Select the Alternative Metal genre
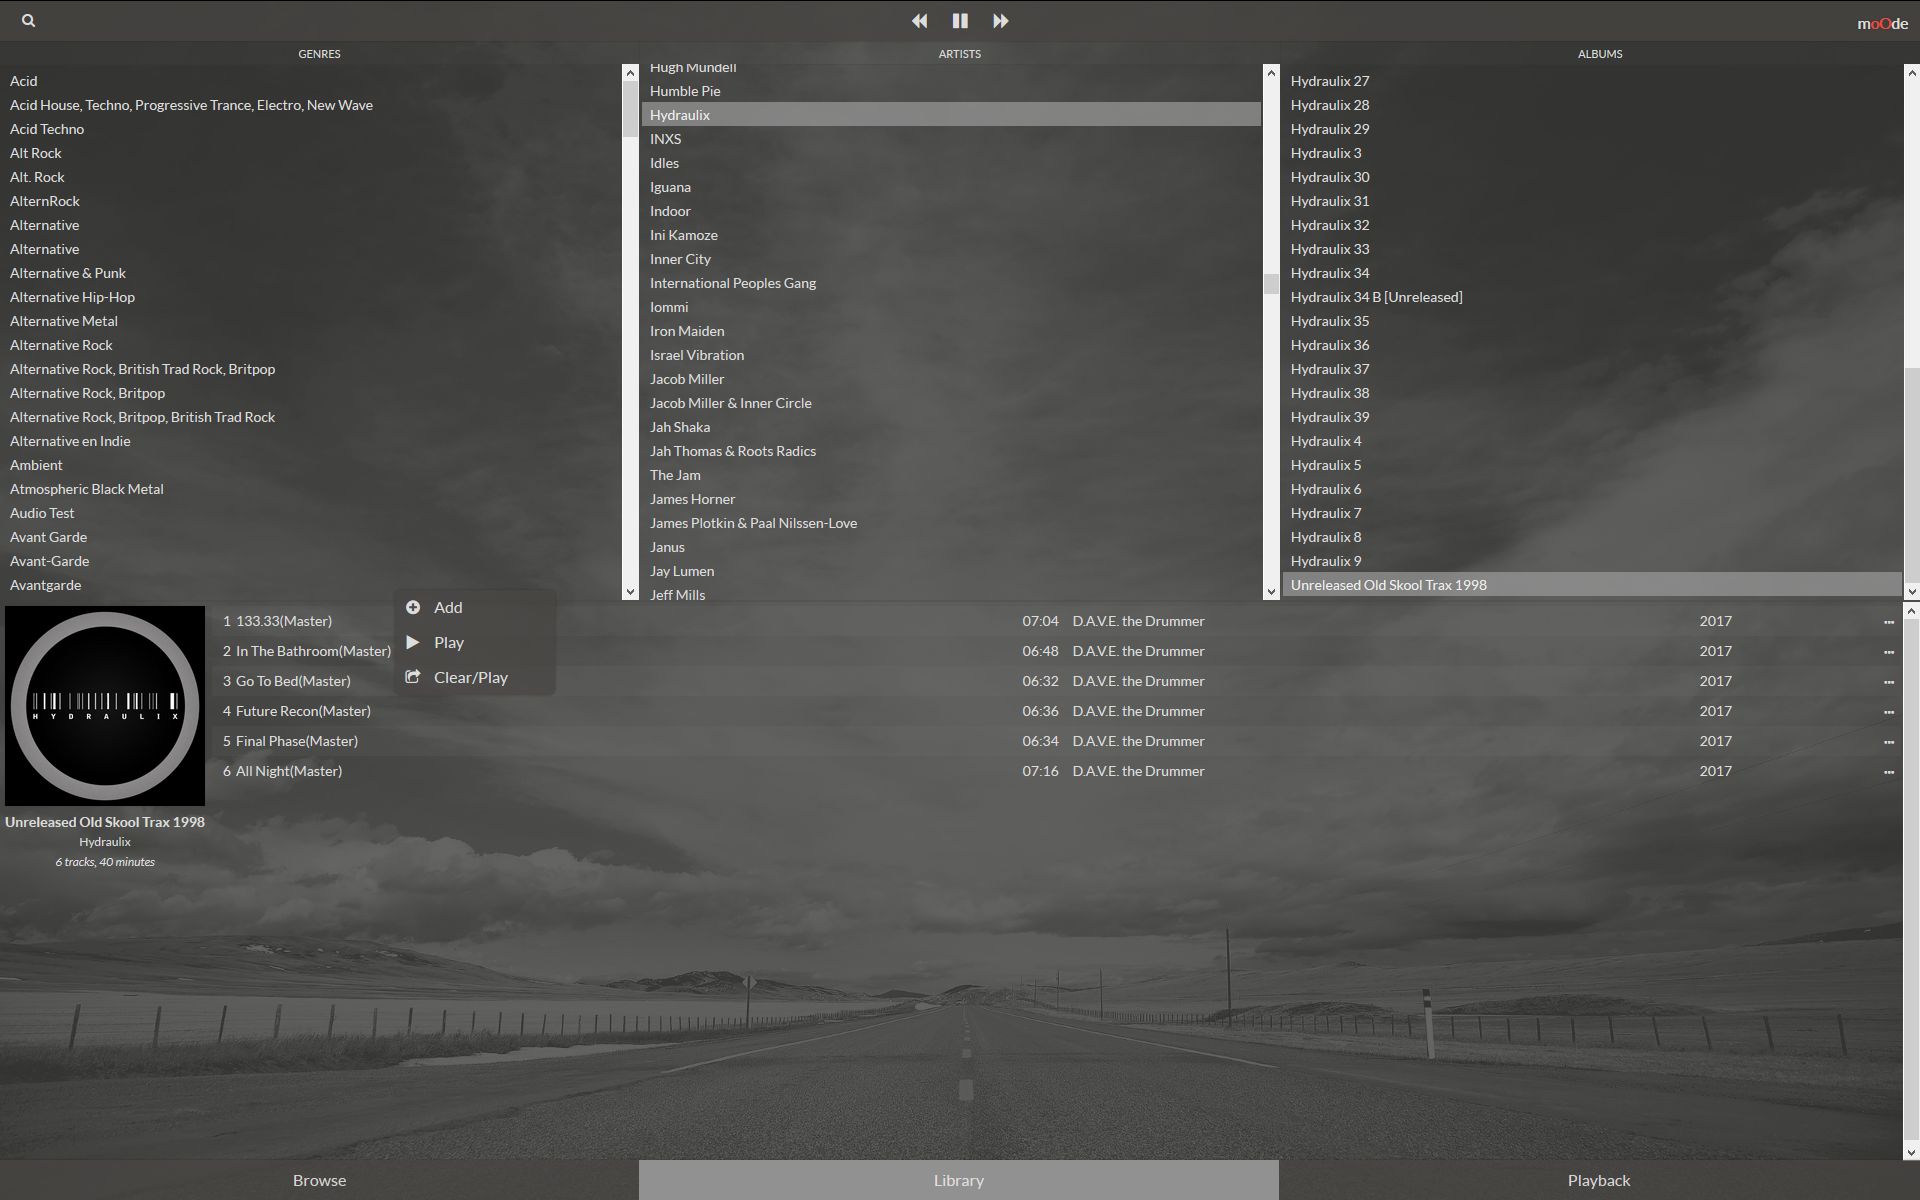The width and height of the screenshot is (1920, 1200). coord(64,321)
